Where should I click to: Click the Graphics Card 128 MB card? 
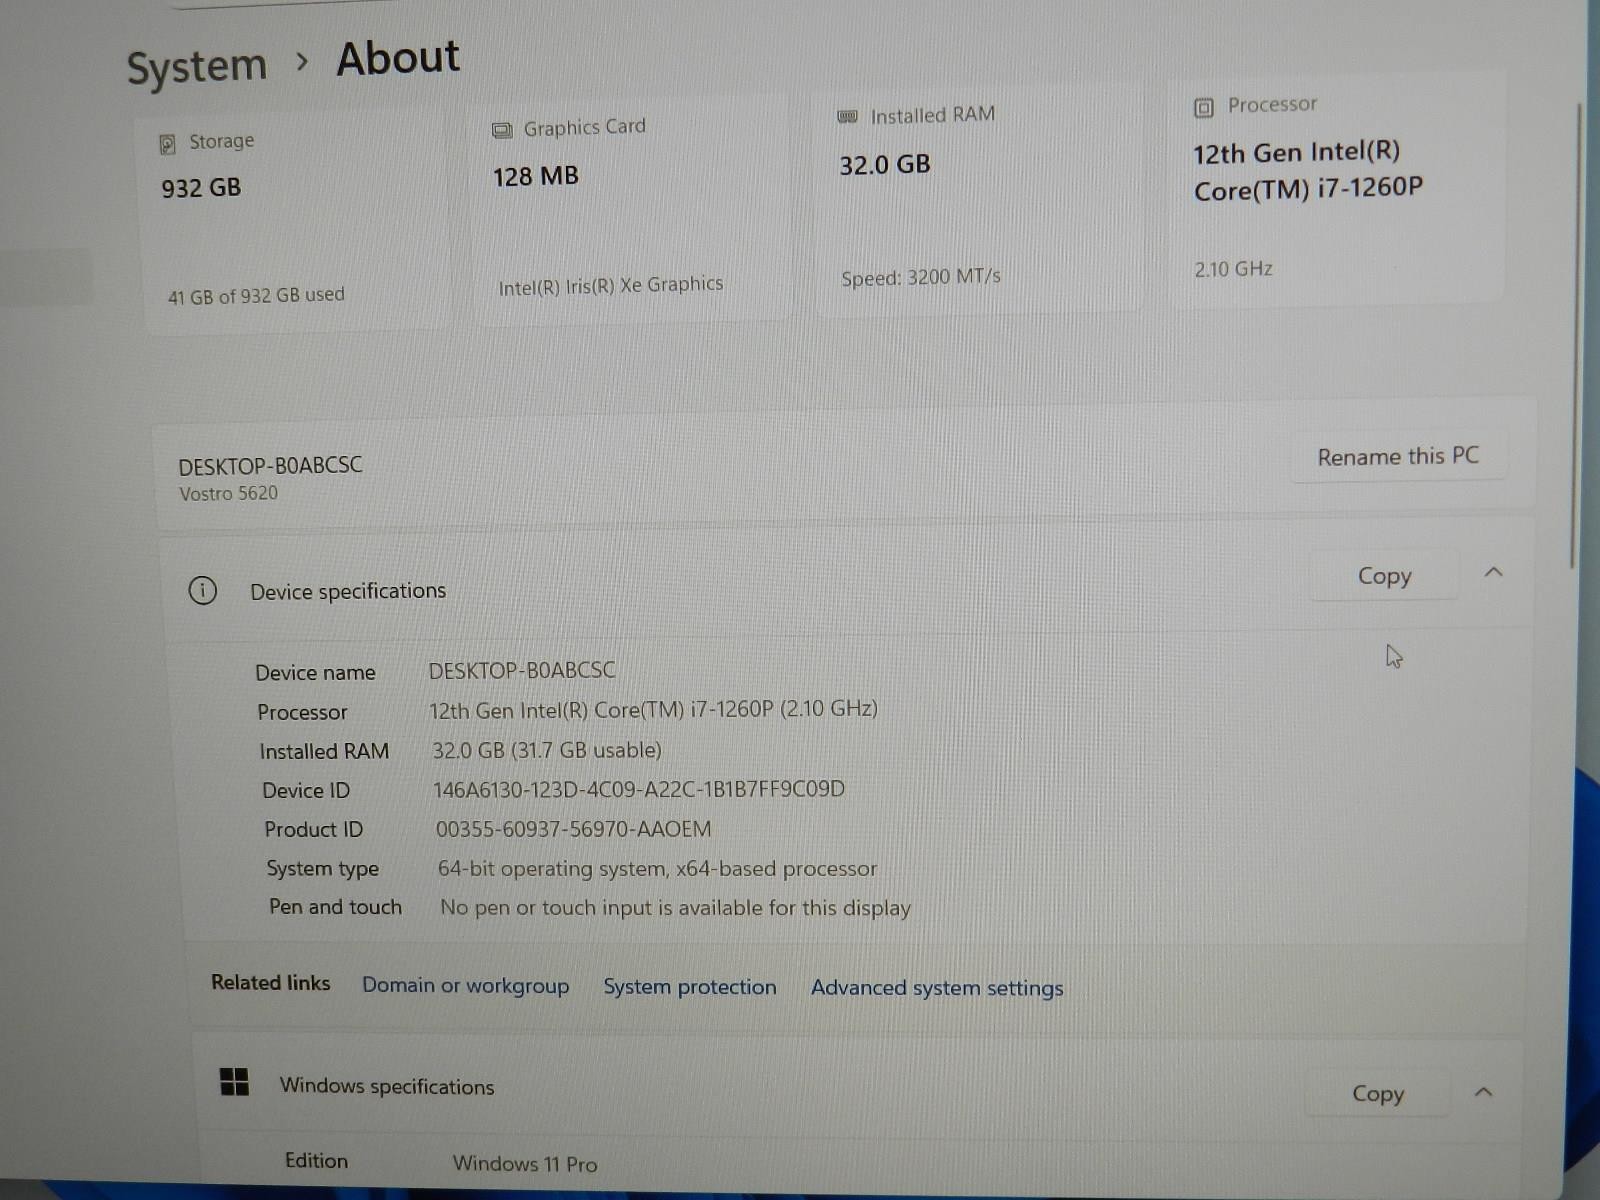point(630,208)
